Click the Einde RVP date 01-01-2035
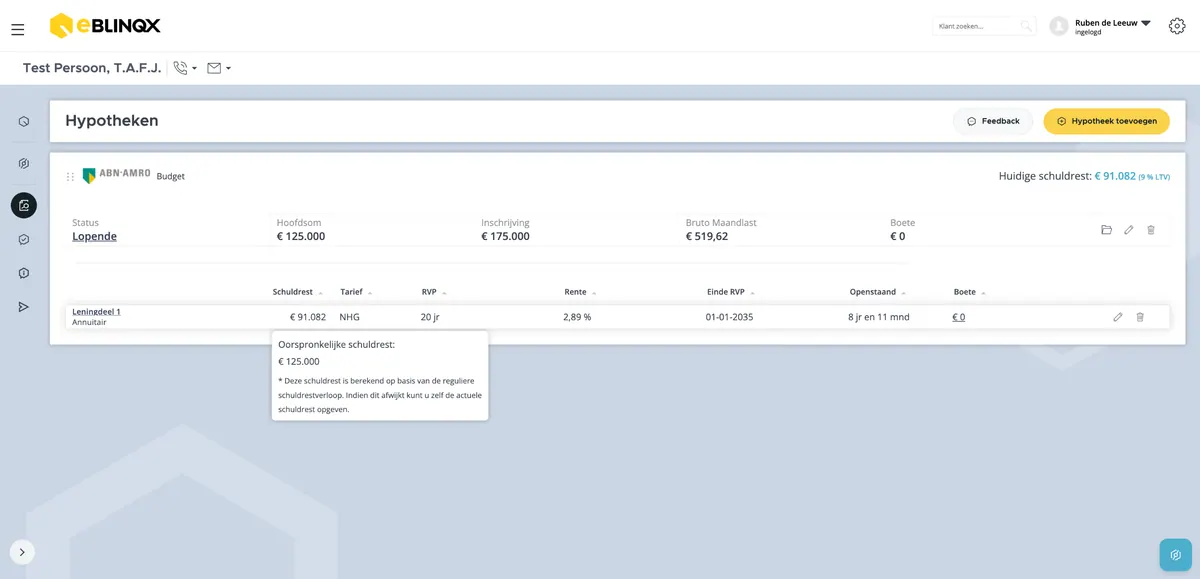This screenshot has width=1200, height=579. (x=729, y=317)
